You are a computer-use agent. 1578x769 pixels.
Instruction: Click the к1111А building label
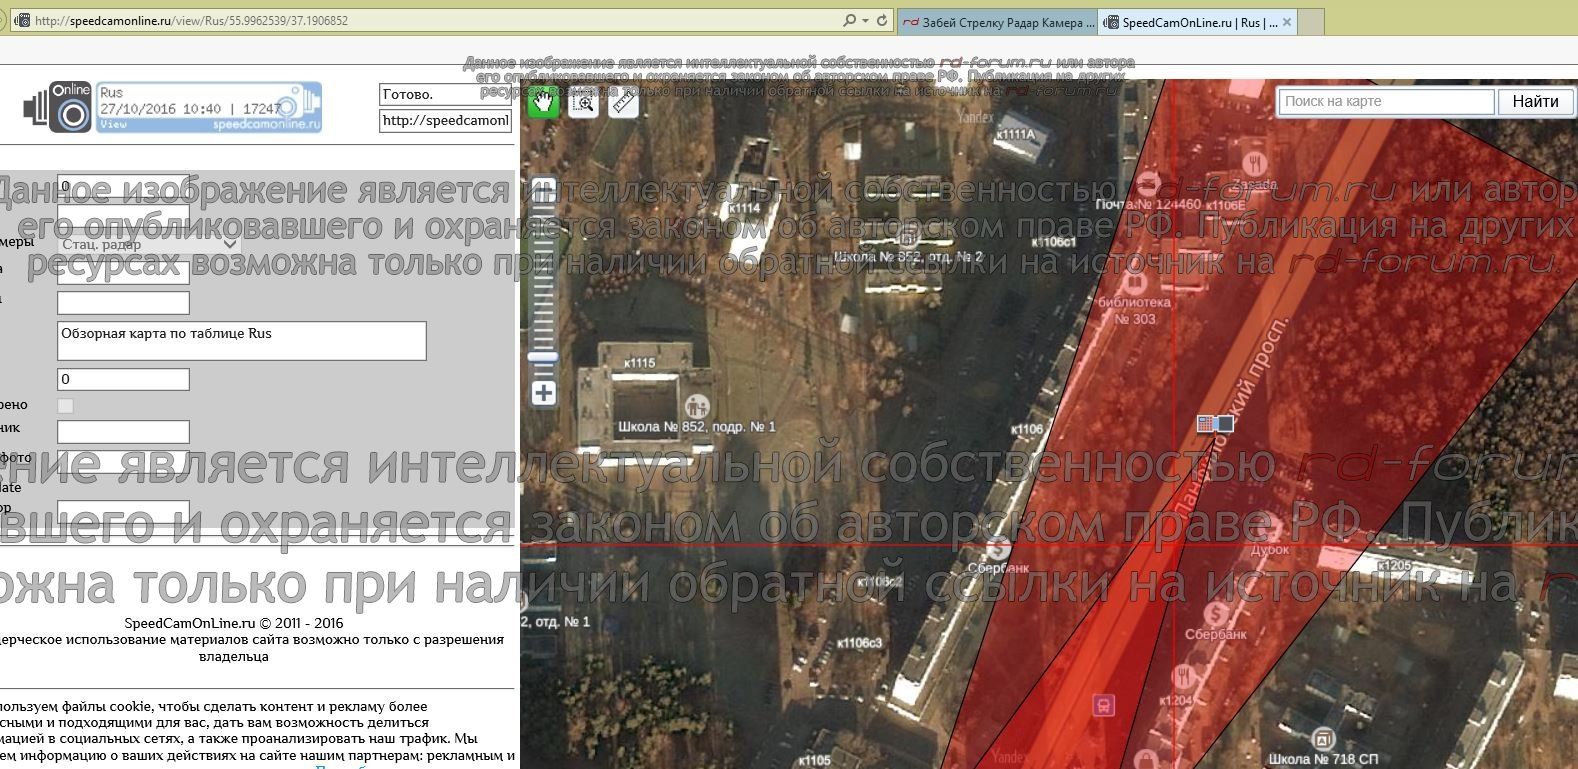[1016, 134]
